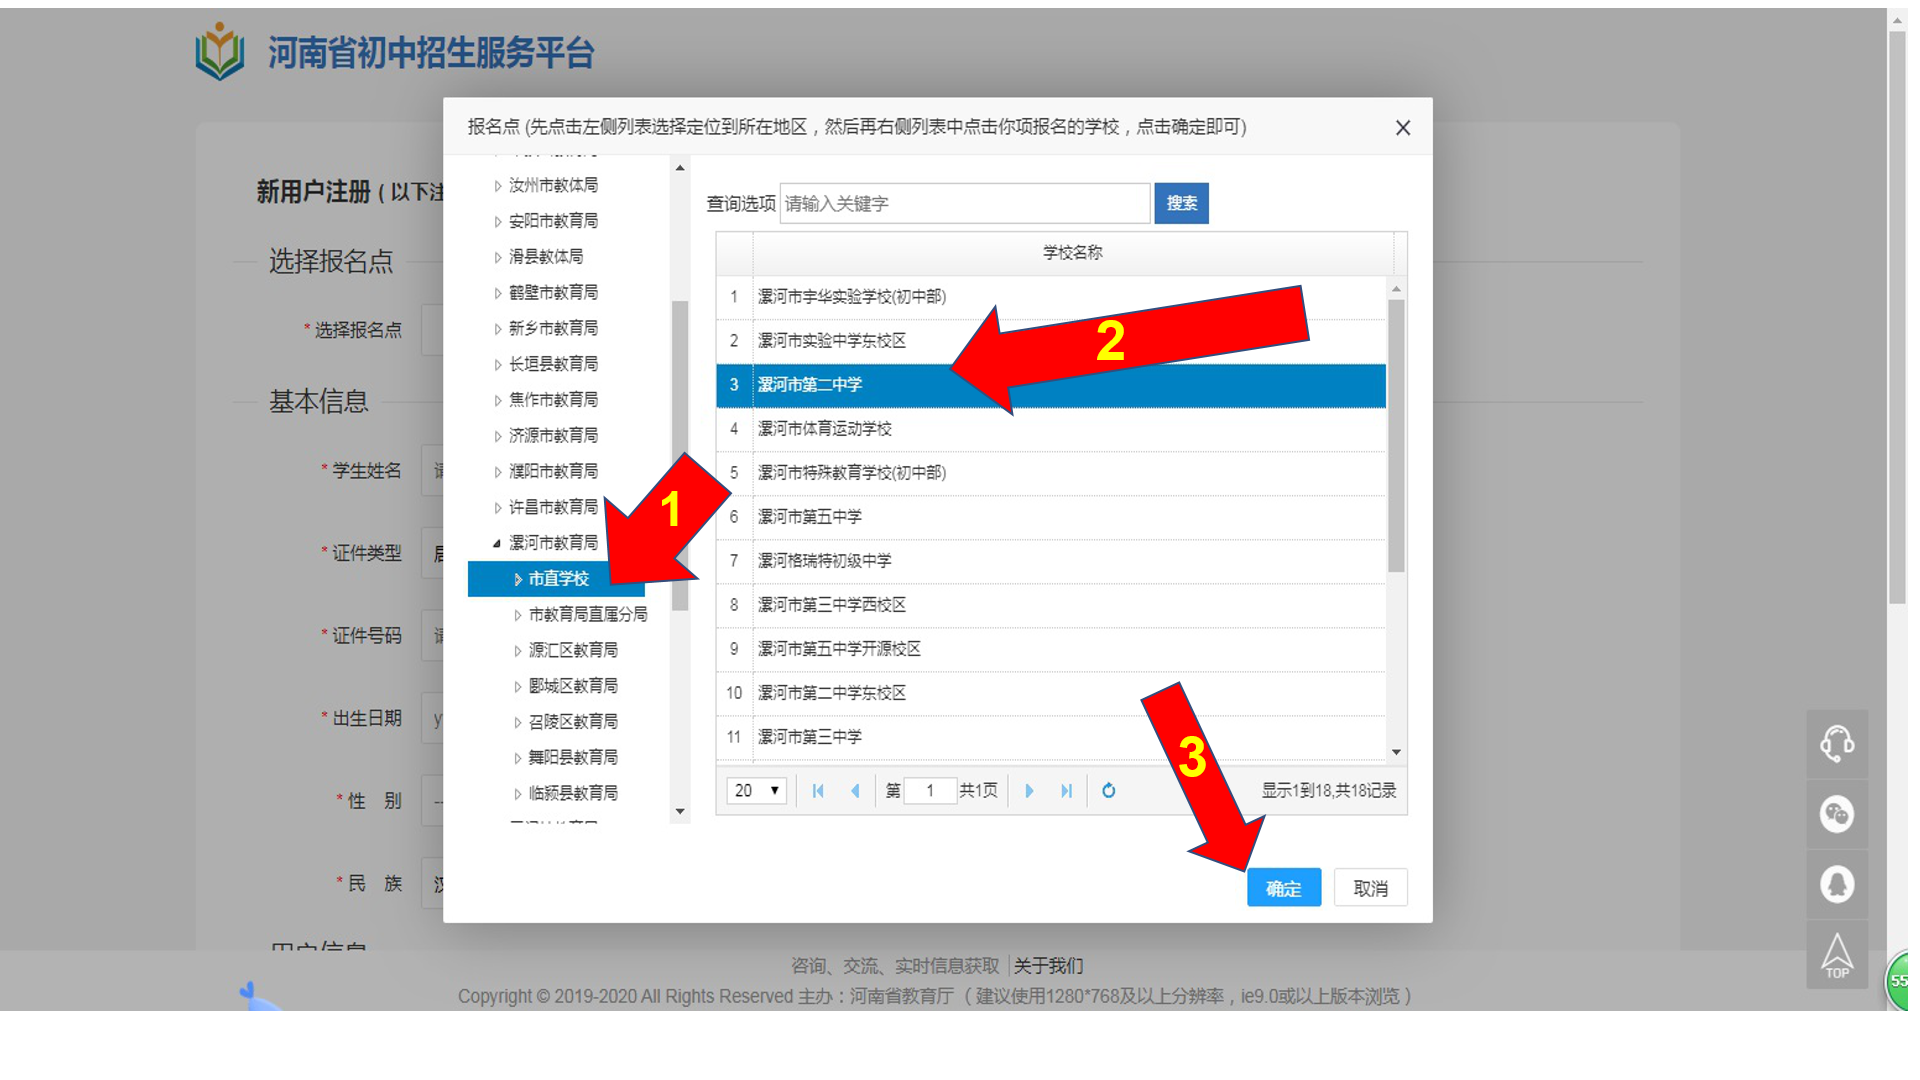This screenshot has width=1920, height=1080.
Task: Click the 确定 confirm button
Action: point(1283,888)
